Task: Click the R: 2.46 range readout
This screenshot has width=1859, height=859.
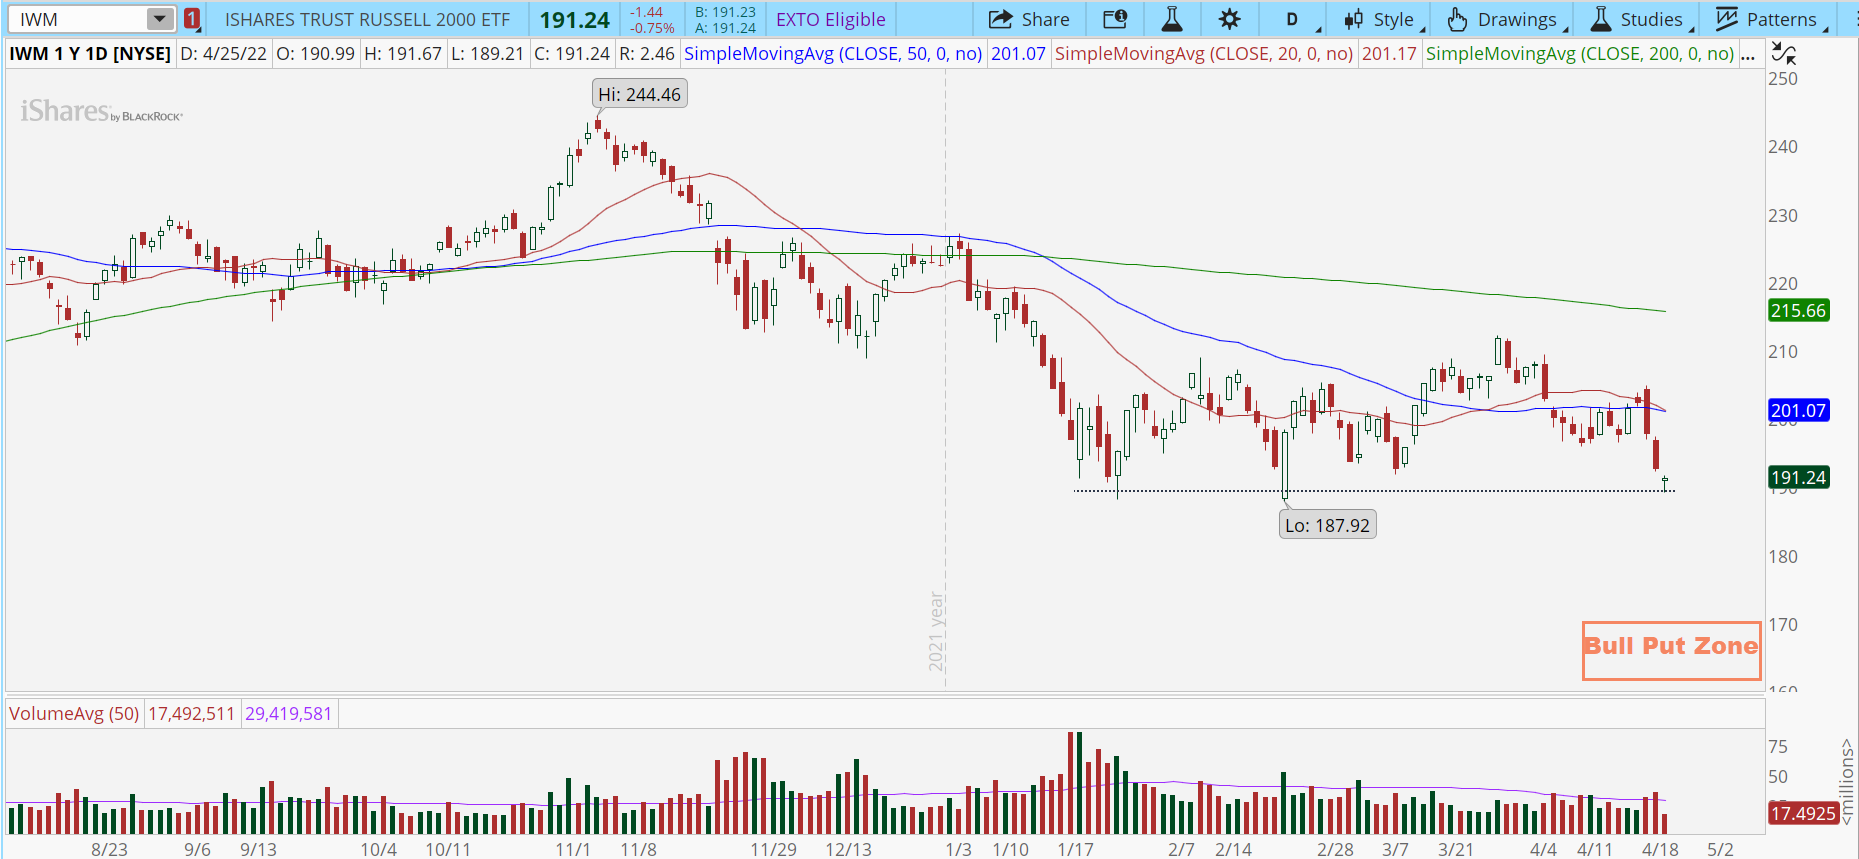Action: 647,54
